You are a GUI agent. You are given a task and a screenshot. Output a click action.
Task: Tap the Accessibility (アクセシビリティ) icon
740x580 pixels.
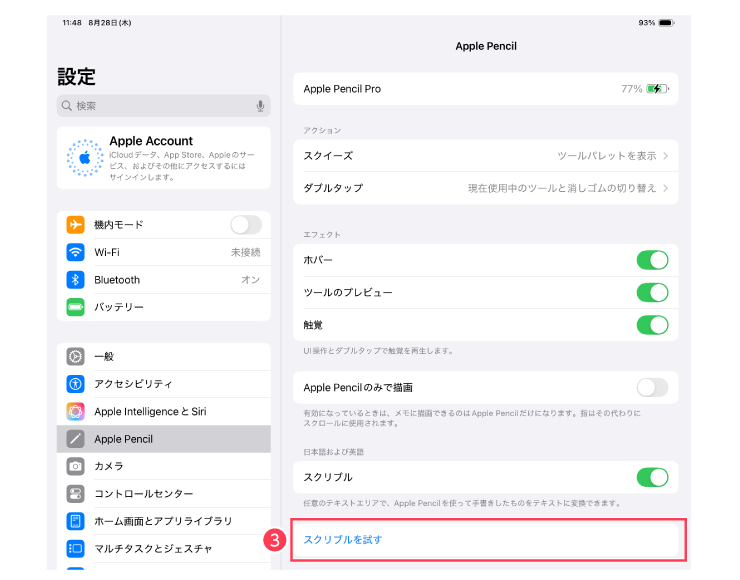pyautogui.click(x=75, y=384)
